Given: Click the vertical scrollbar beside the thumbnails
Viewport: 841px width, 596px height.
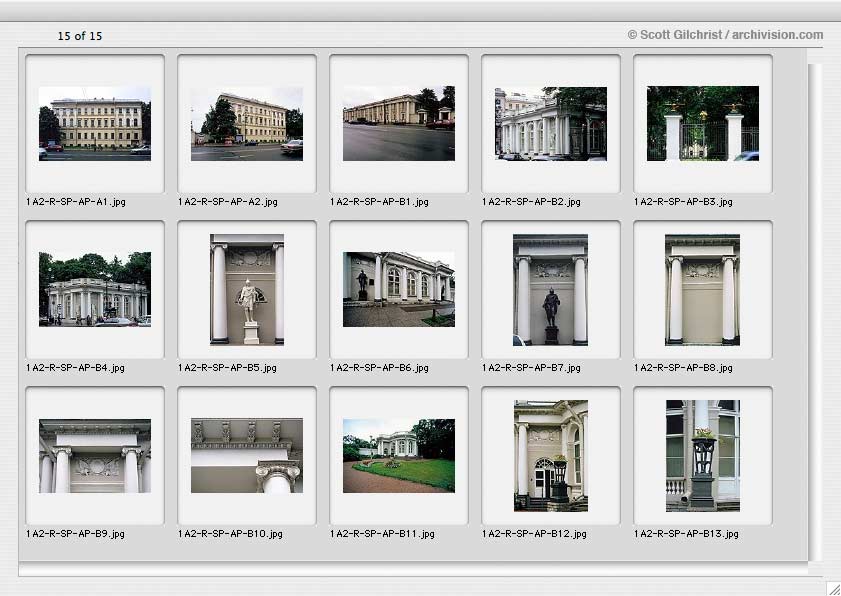Looking at the screenshot, I should coord(815,312).
